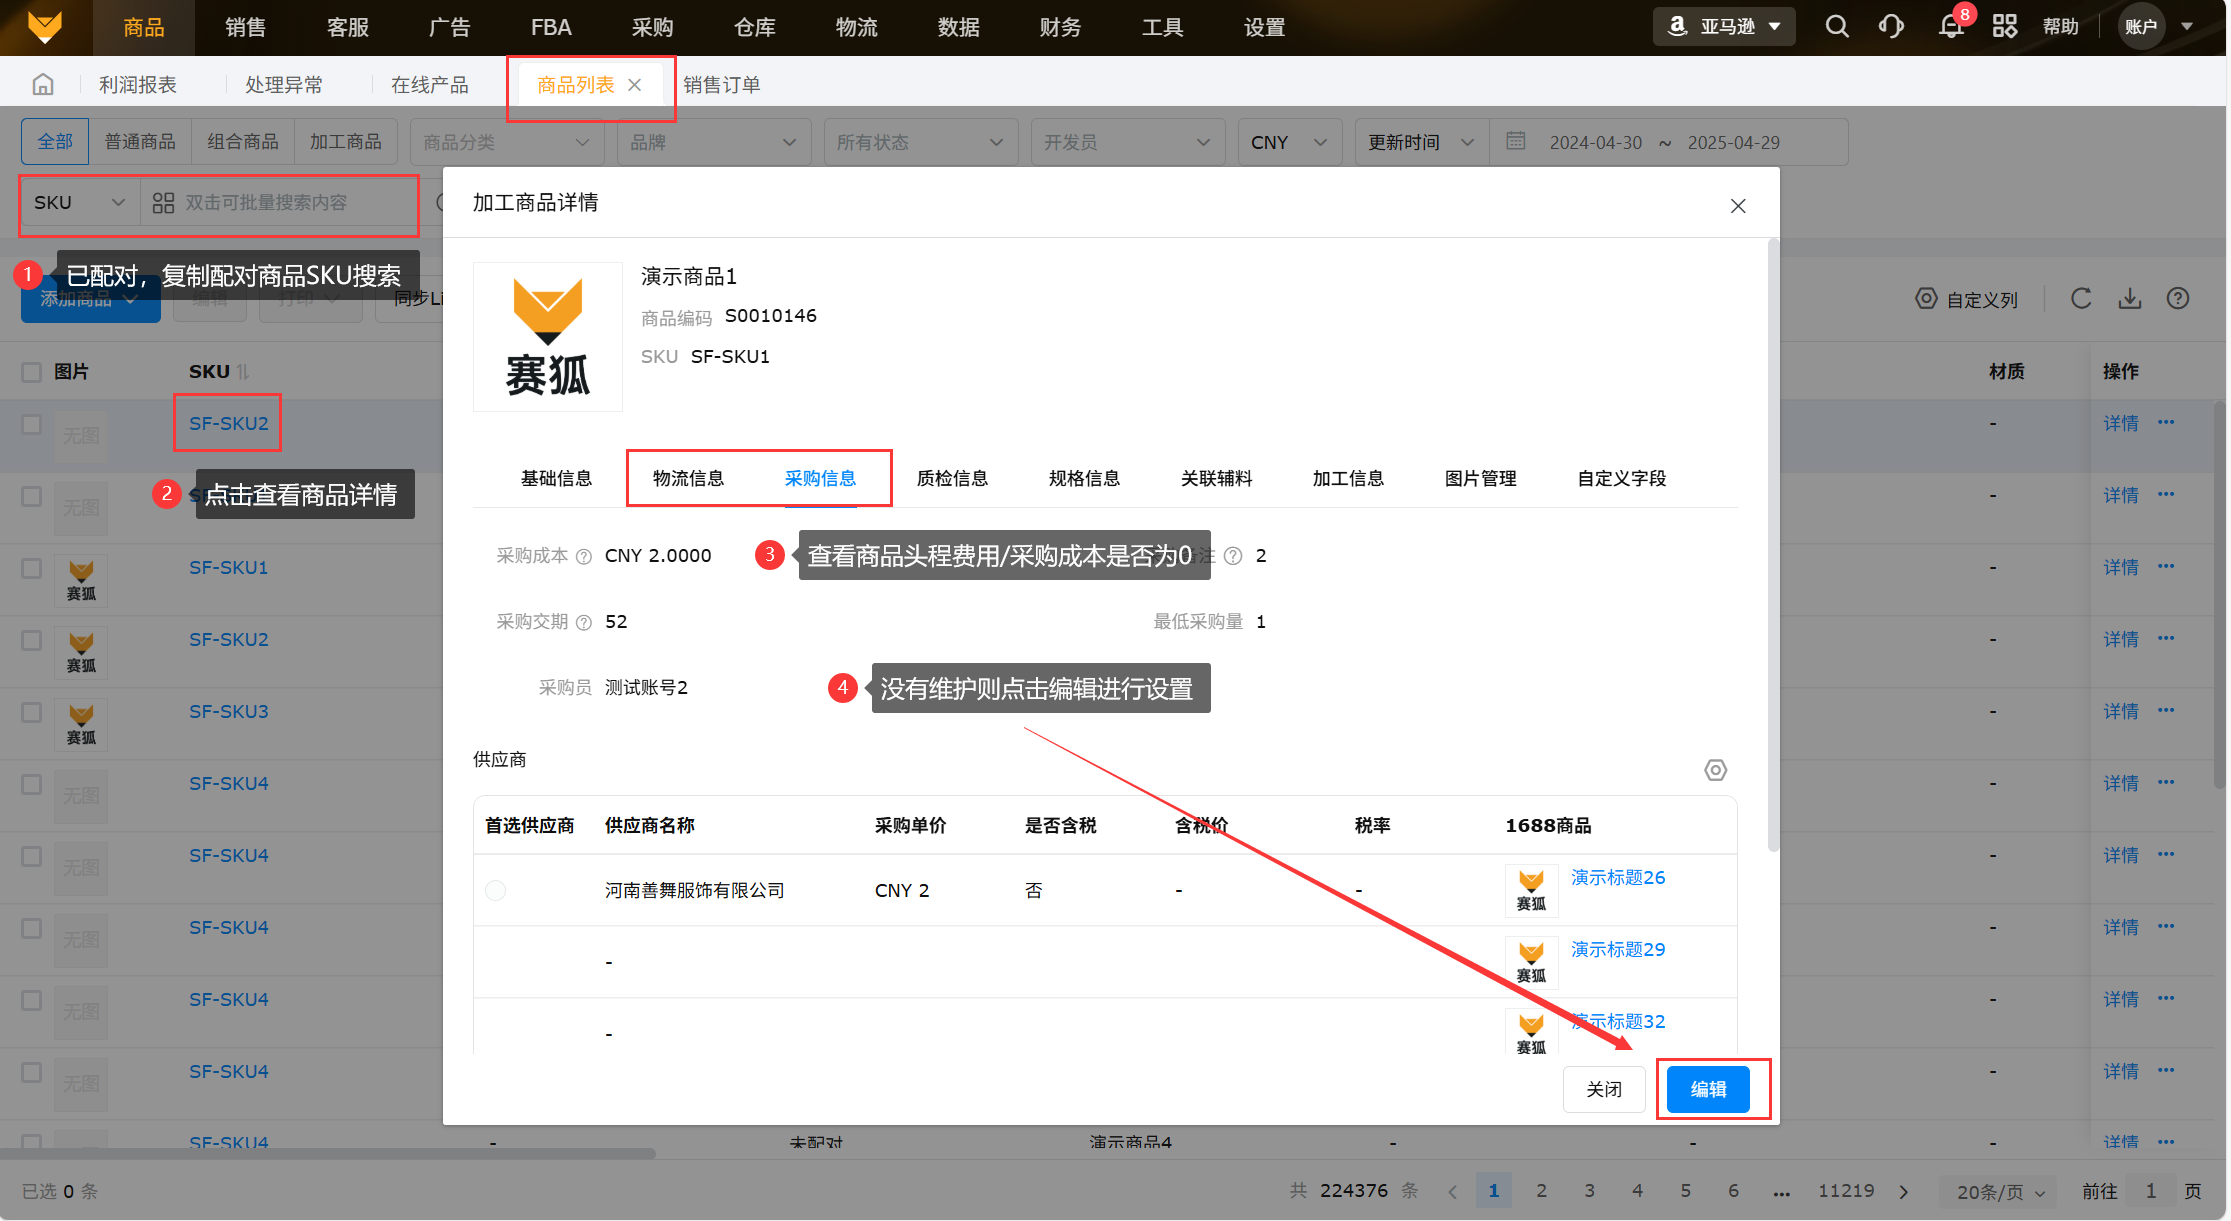Open the CNY currency dropdown
The image size is (2231, 1221).
[x=1288, y=142]
